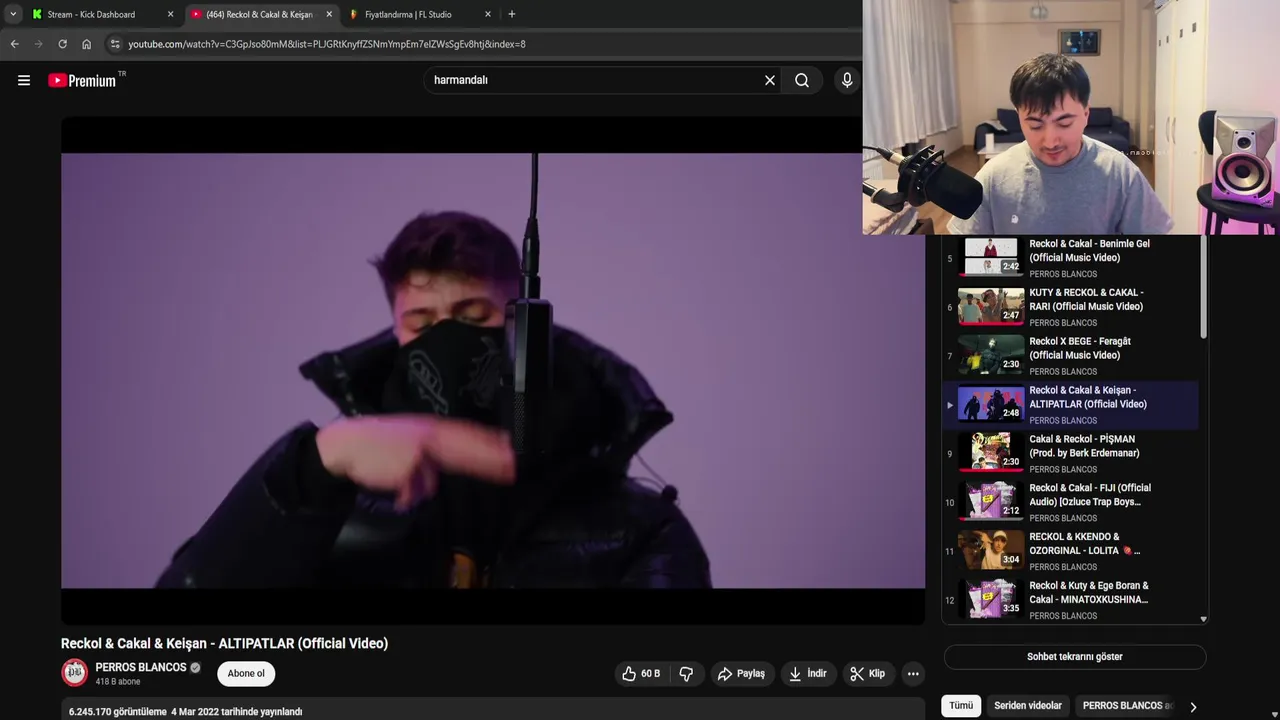Select the Seriden videolar filter chip
The height and width of the screenshot is (720, 1280).
(x=1028, y=706)
